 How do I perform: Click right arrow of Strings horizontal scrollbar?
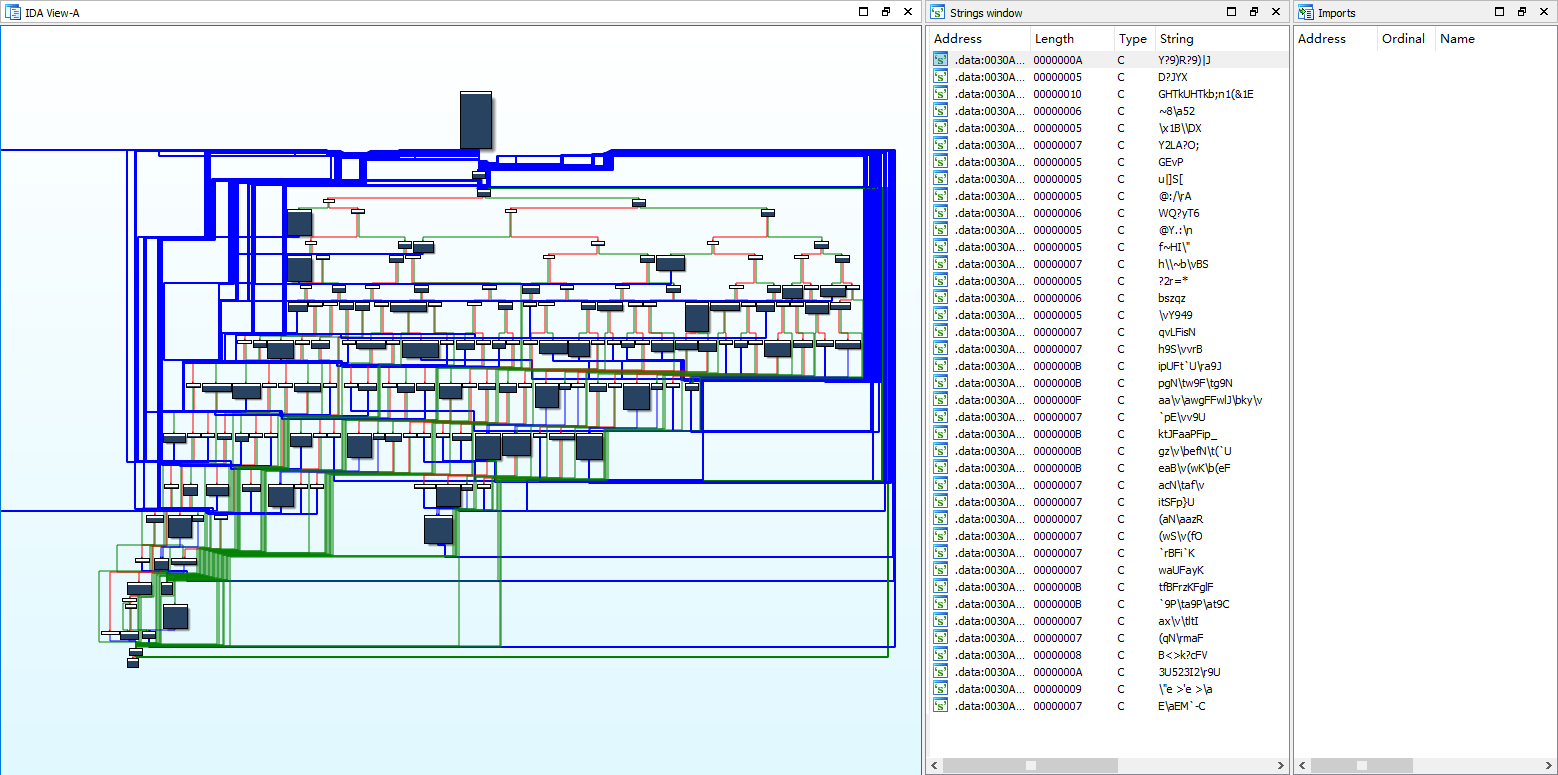(1280, 765)
